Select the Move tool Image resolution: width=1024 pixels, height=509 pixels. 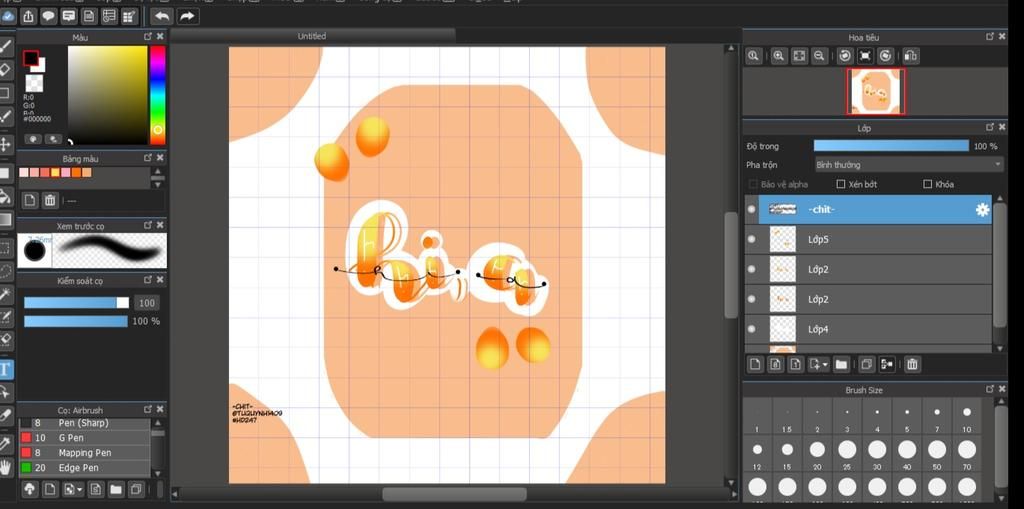pyautogui.click(x=5, y=144)
